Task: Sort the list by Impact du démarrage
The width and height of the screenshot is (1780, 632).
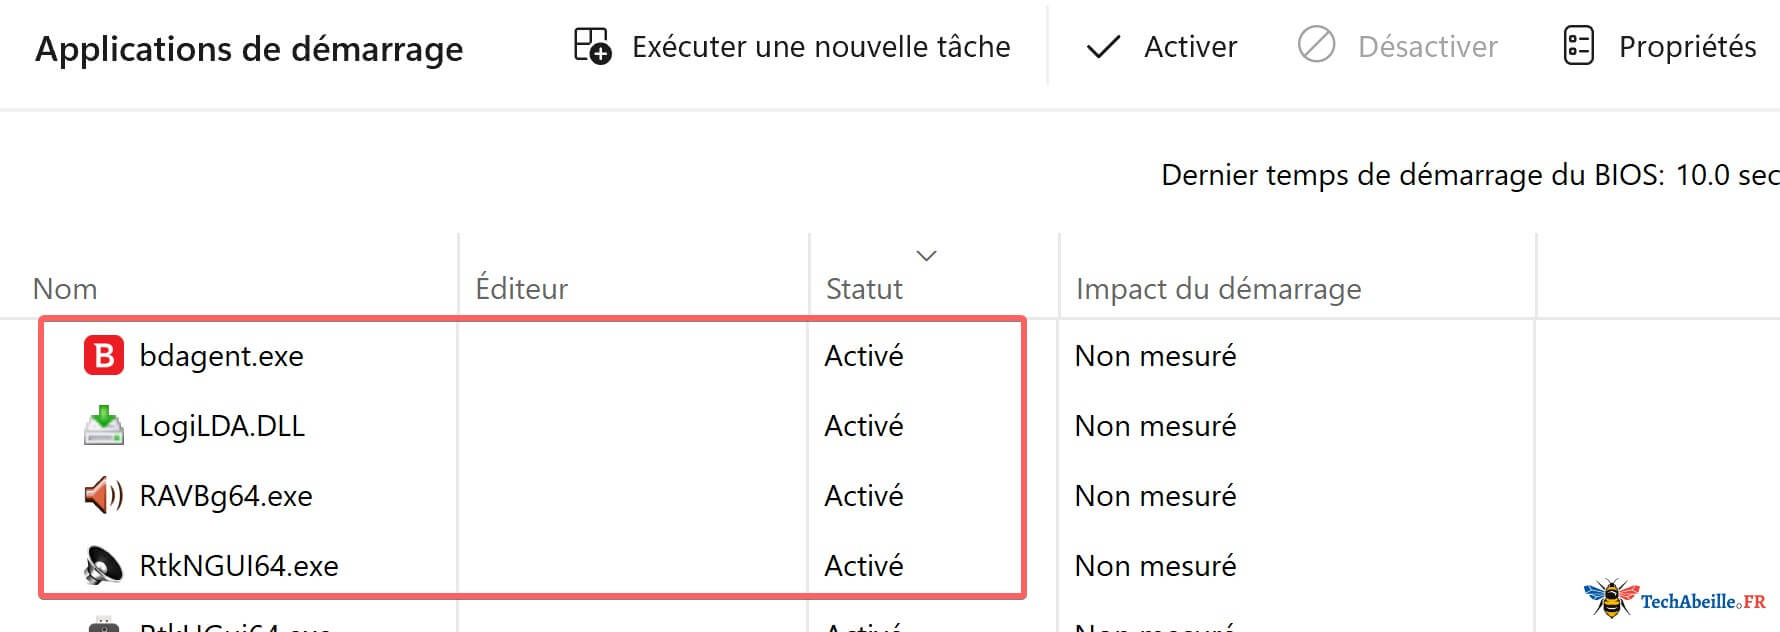Action: point(1217,289)
